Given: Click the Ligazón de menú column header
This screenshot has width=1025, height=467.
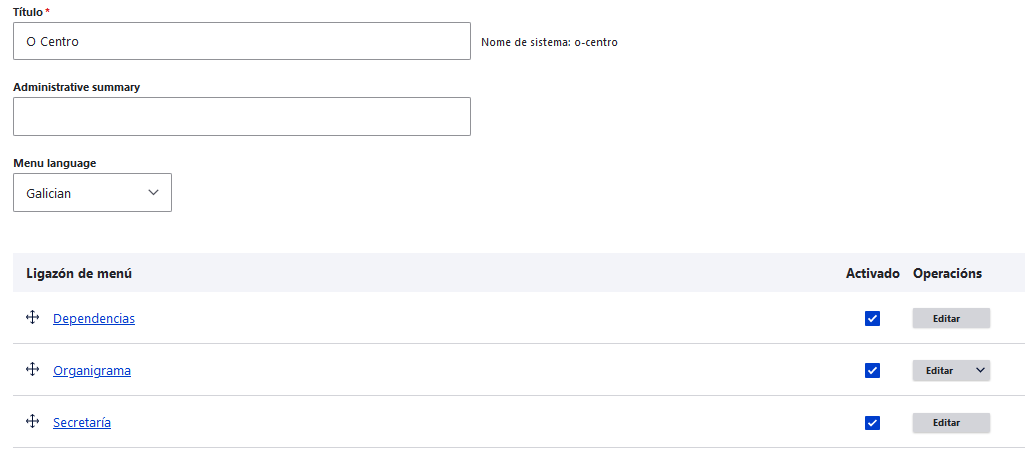Looking at the screenshot, I should coord(79,273).
